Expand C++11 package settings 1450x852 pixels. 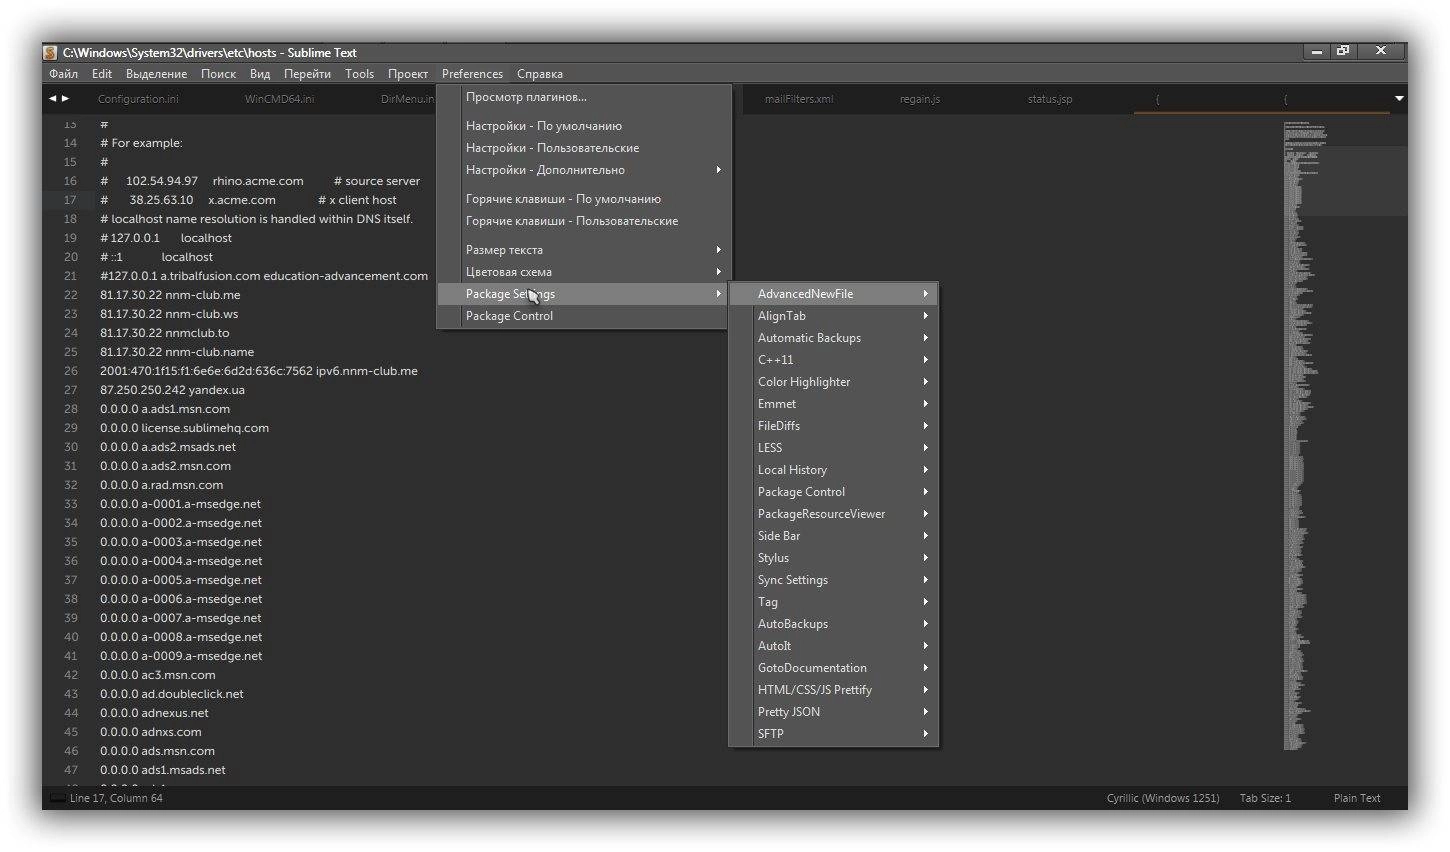pyautogui.click(x=833, y=360)
